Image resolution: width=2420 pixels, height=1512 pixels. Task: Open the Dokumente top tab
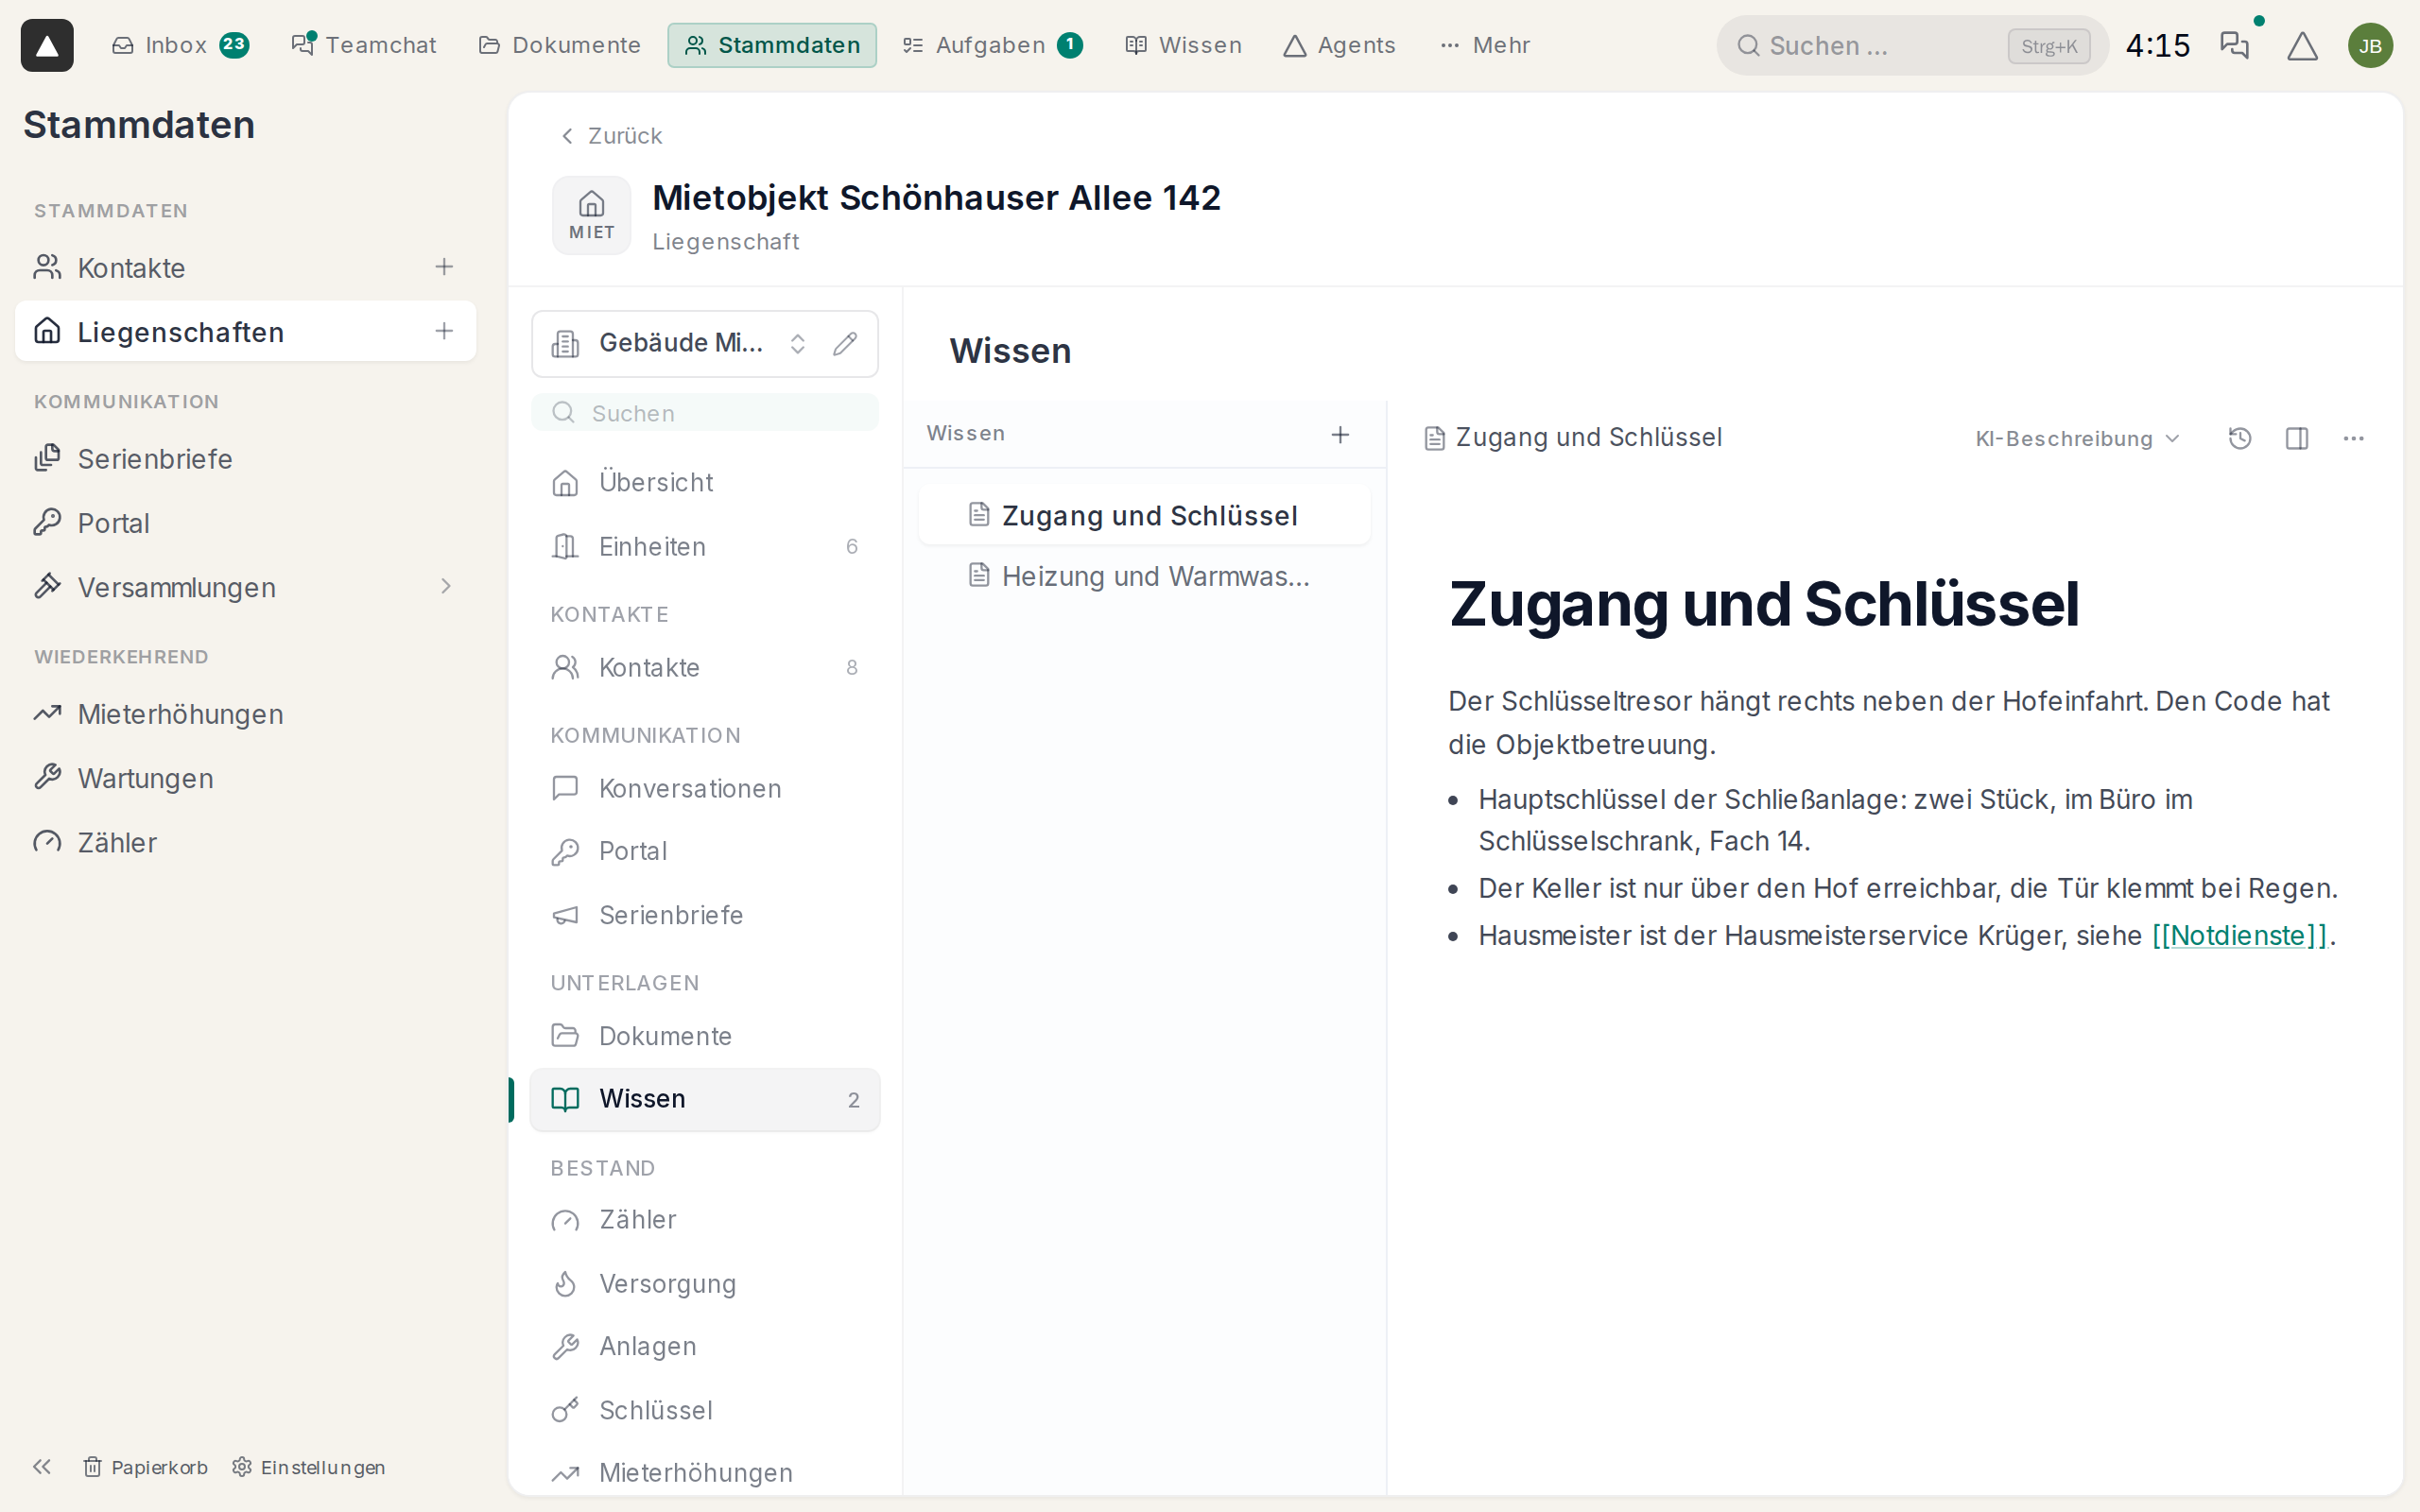pos(560,45)
